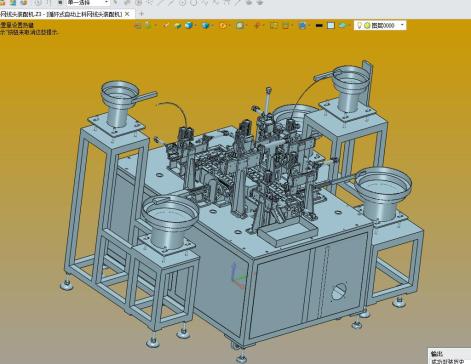Expand arrow beside the blue globe icon

pos(309,25)
